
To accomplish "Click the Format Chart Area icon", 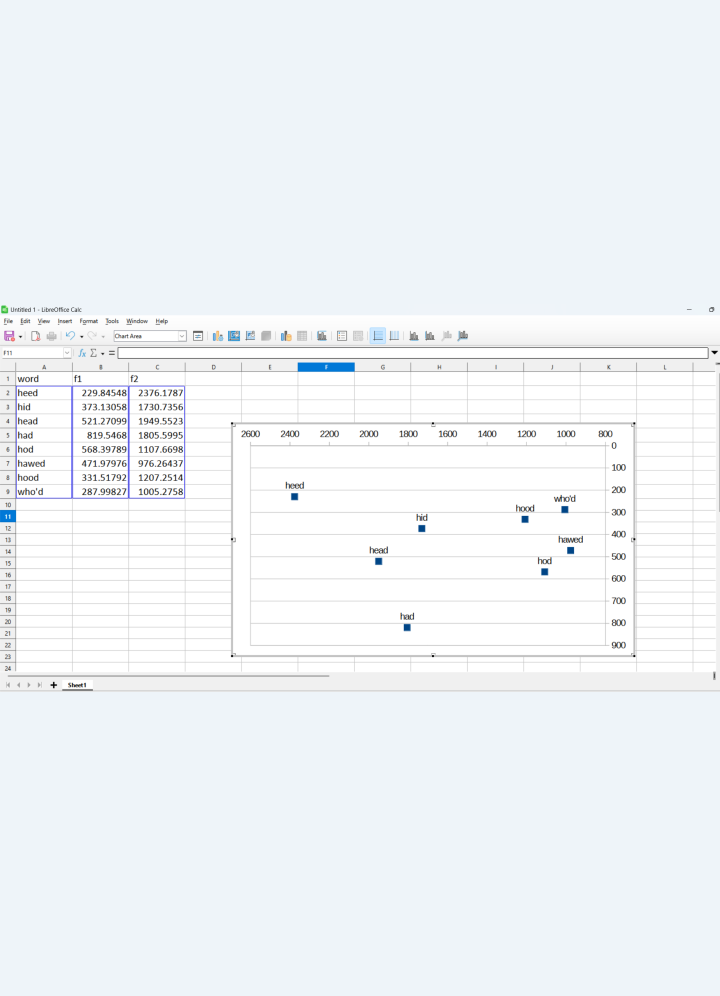I will pos(234,336).
